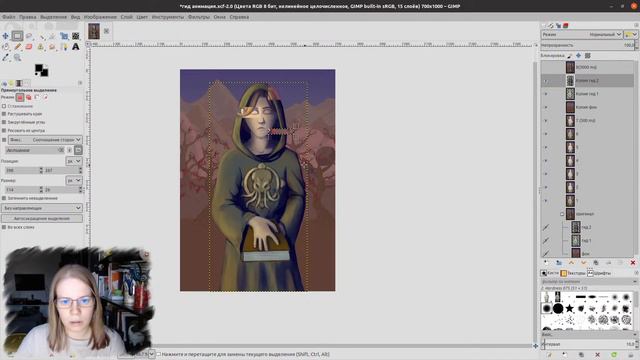
Task: Click the Lock pixels brush icon
Action: (570, 56)
